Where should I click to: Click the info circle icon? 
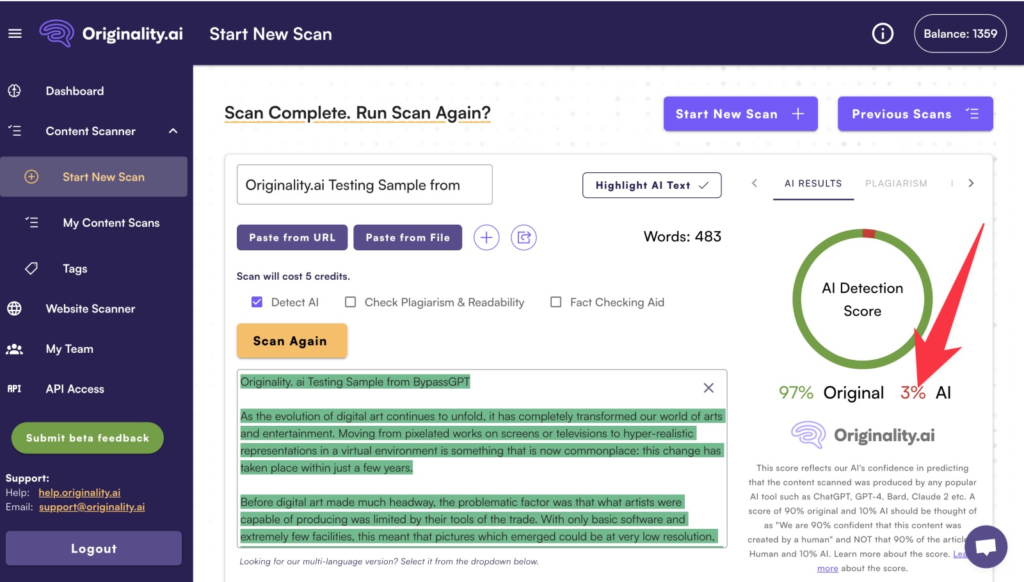882,34
